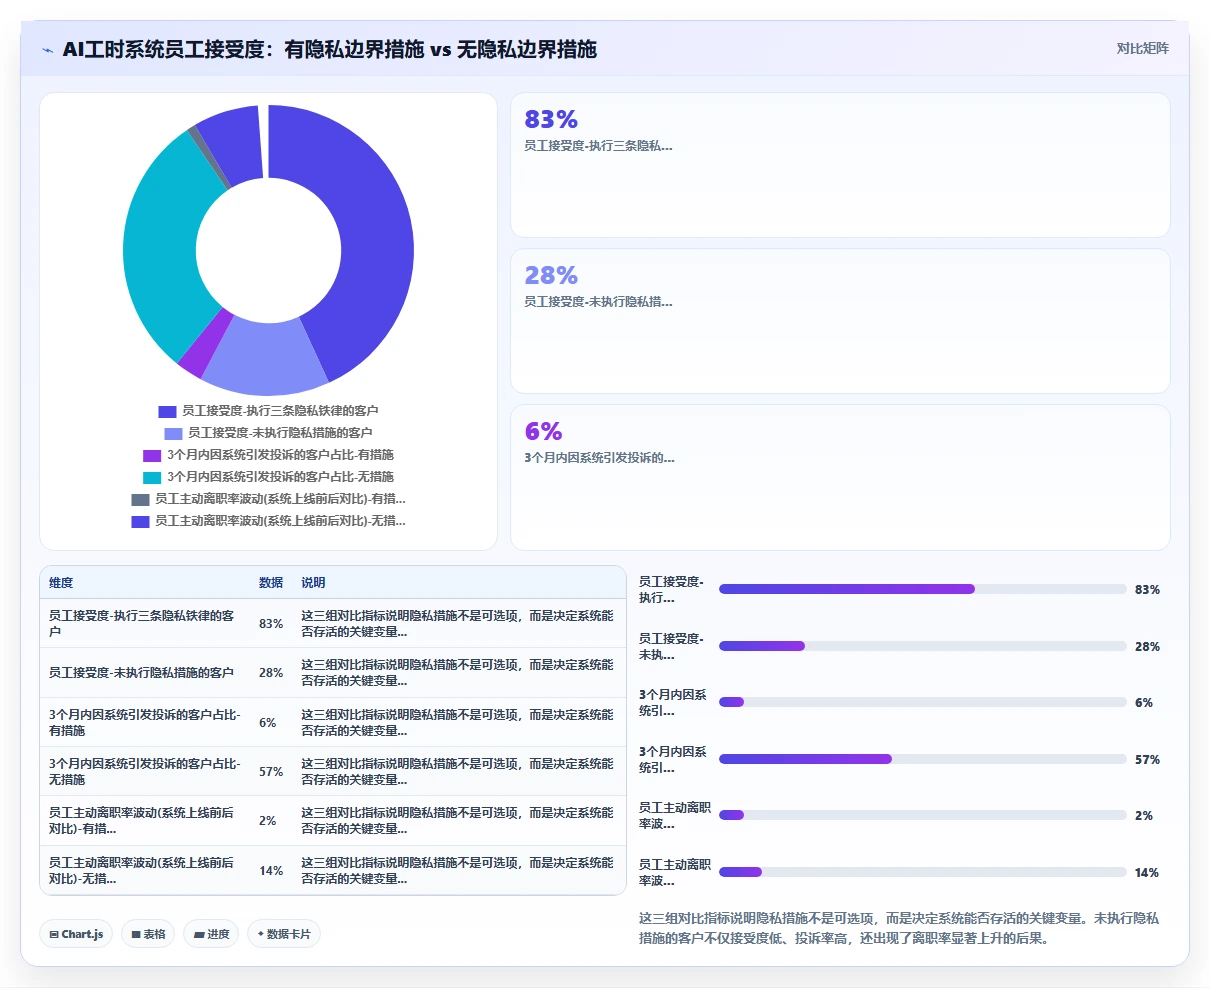Toggle gray legend swatch for 离职率波动-有措…

point(140,499)
